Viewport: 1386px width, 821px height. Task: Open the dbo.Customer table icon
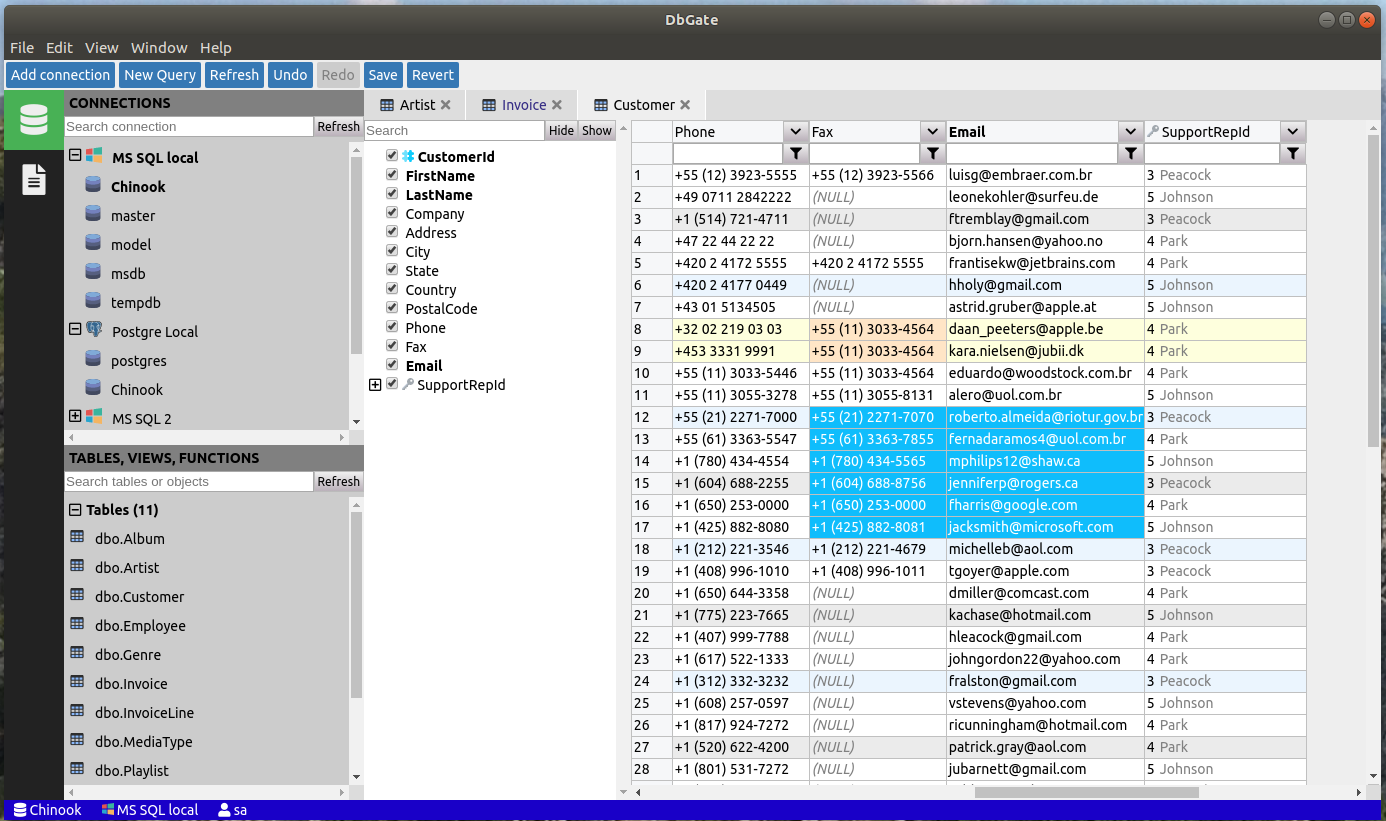coord(77,596)
